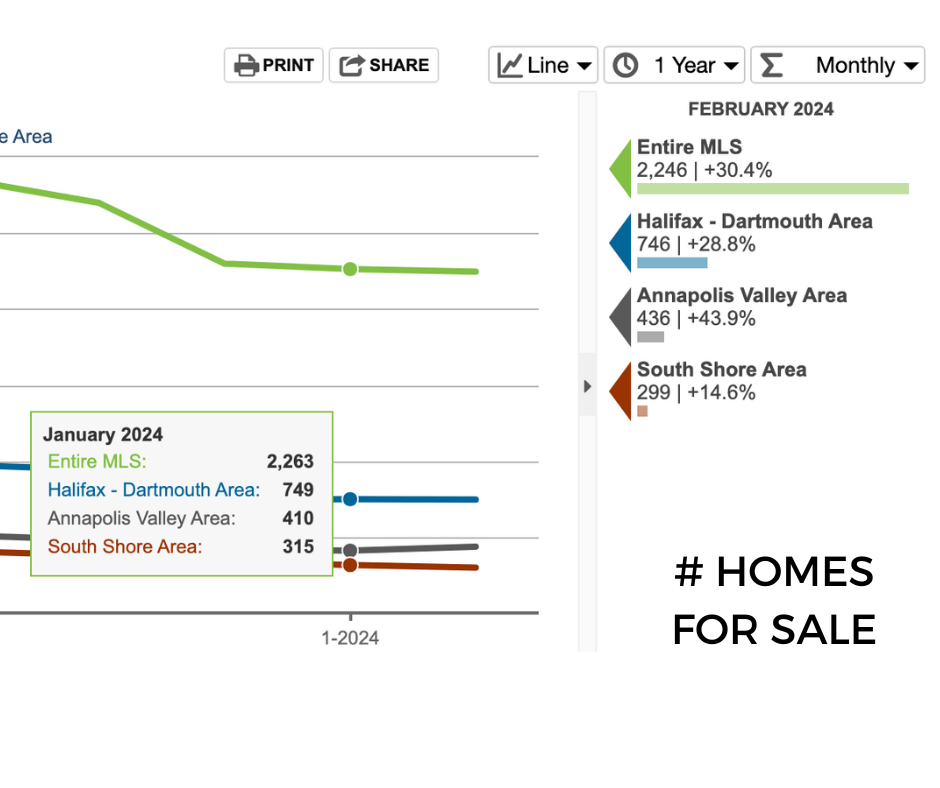Click the green data point on Entire MLS line
The width and height of the screenshot is (940, 788).
point(350,269)
